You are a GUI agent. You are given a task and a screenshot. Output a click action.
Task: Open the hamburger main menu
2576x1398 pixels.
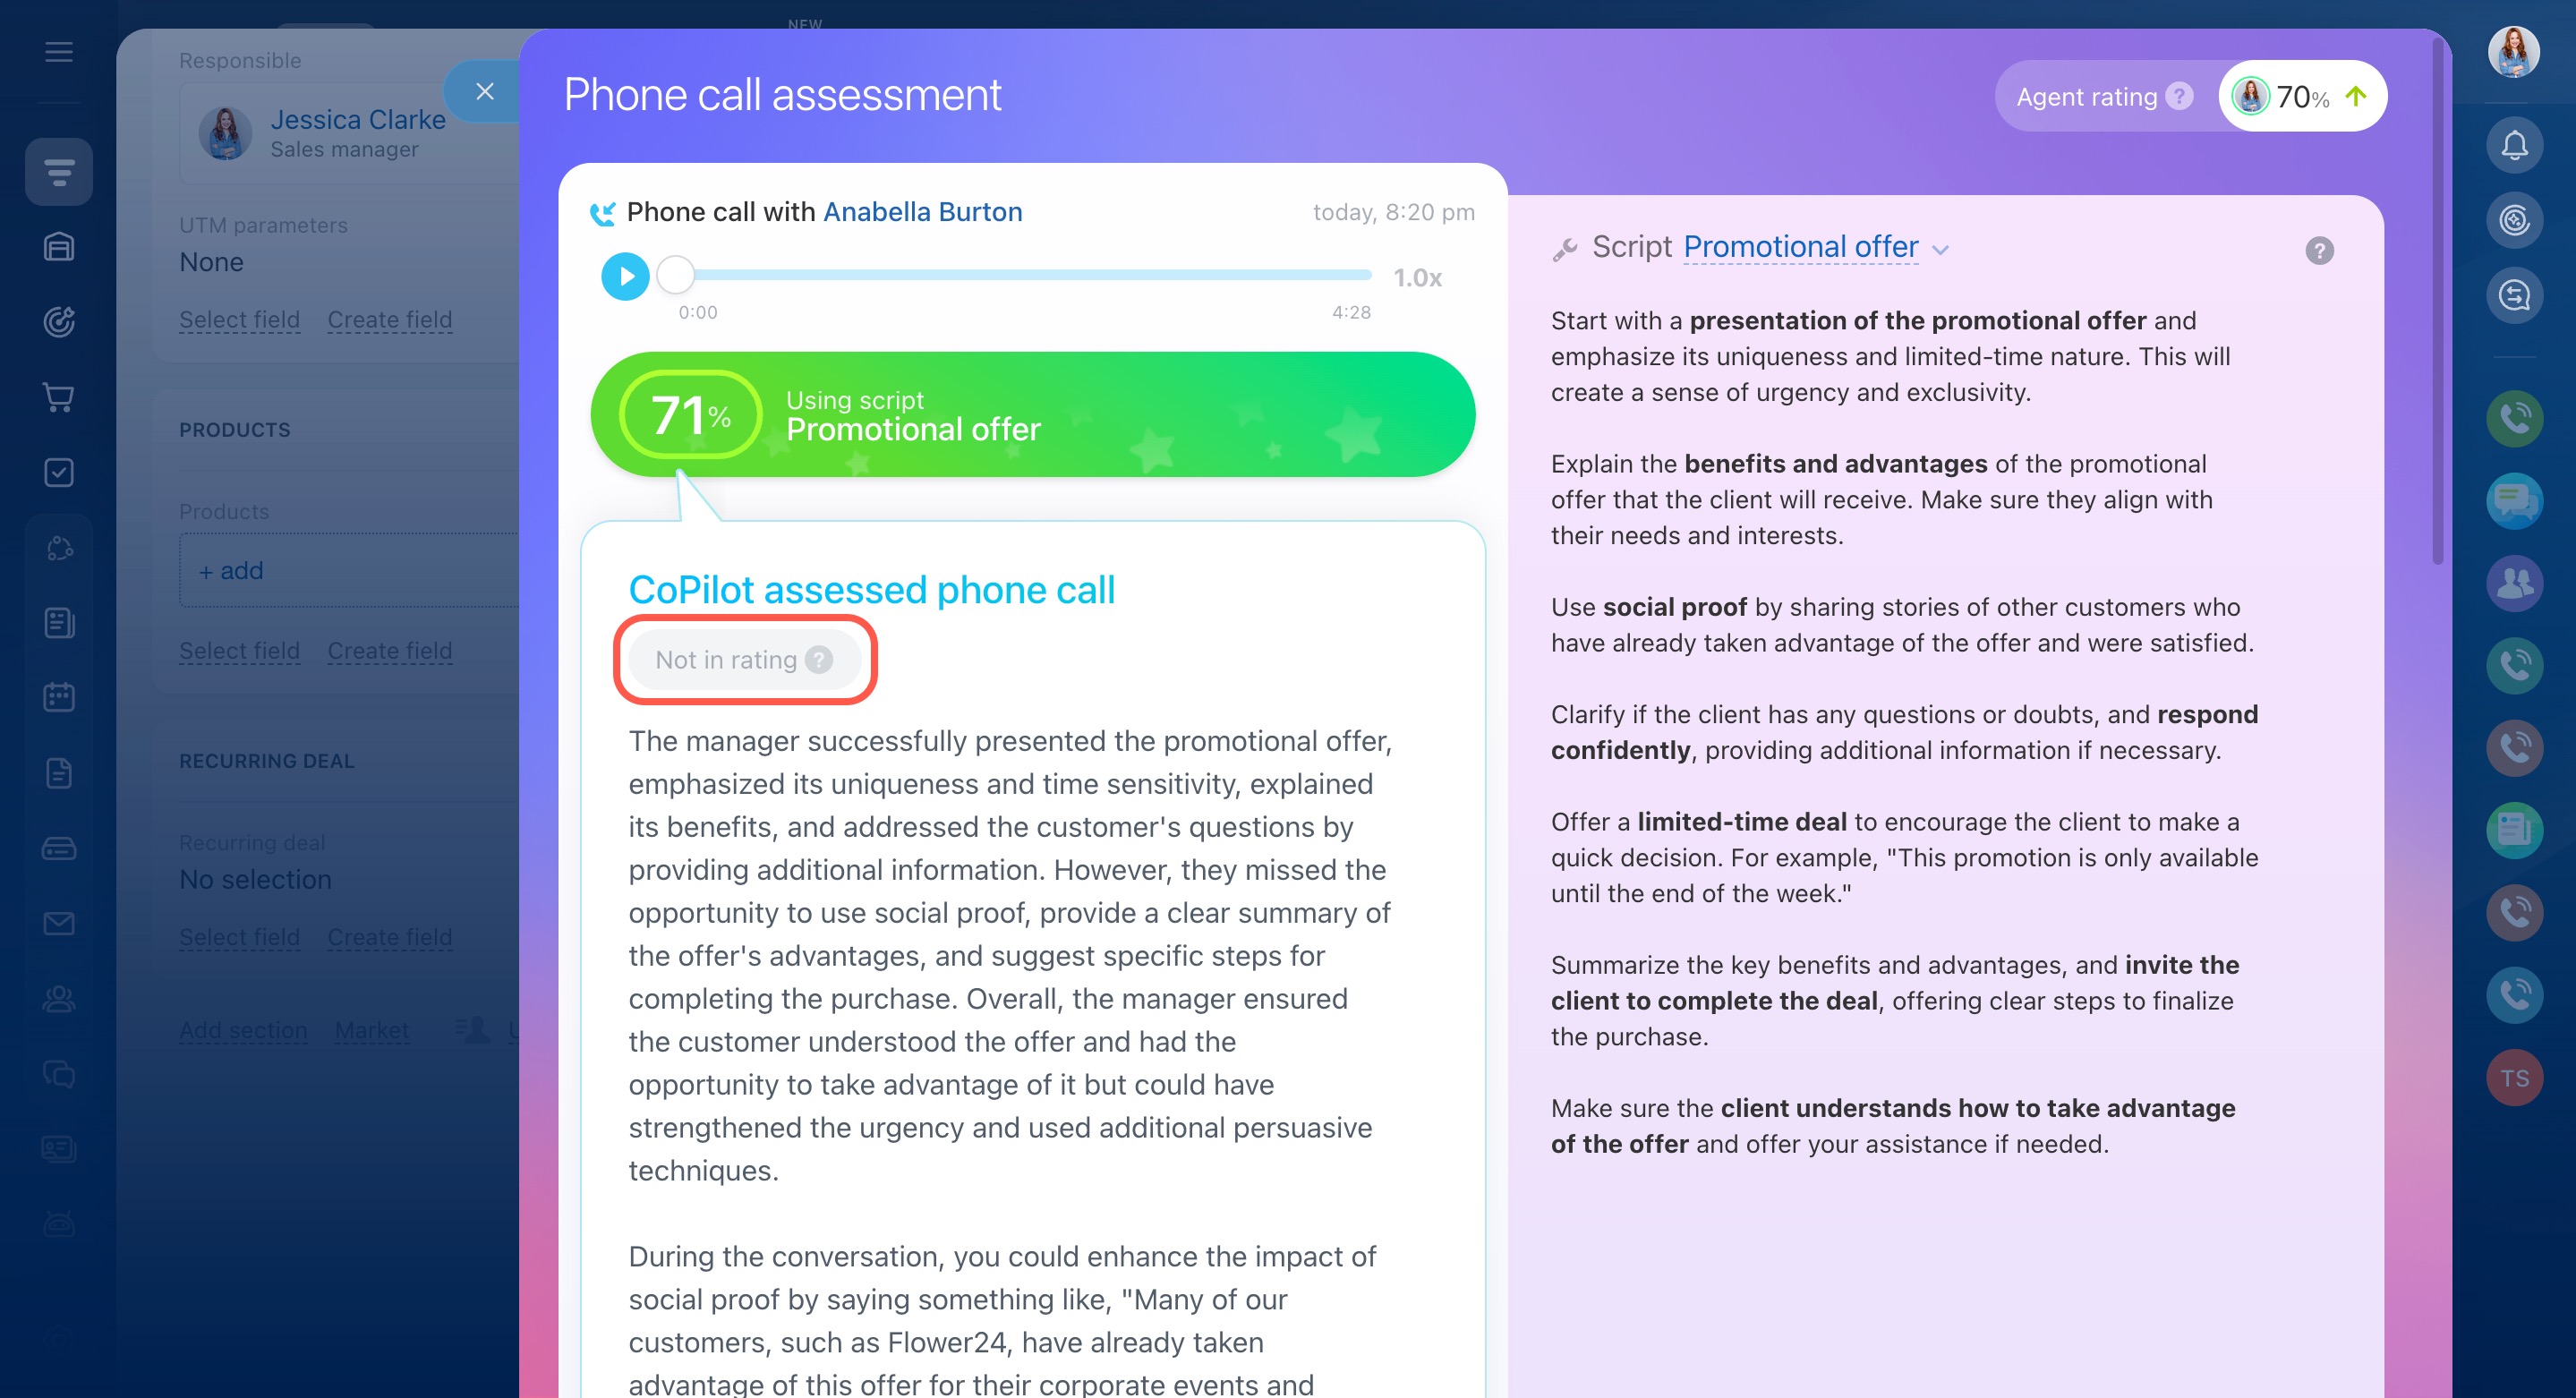click(59, 52)
